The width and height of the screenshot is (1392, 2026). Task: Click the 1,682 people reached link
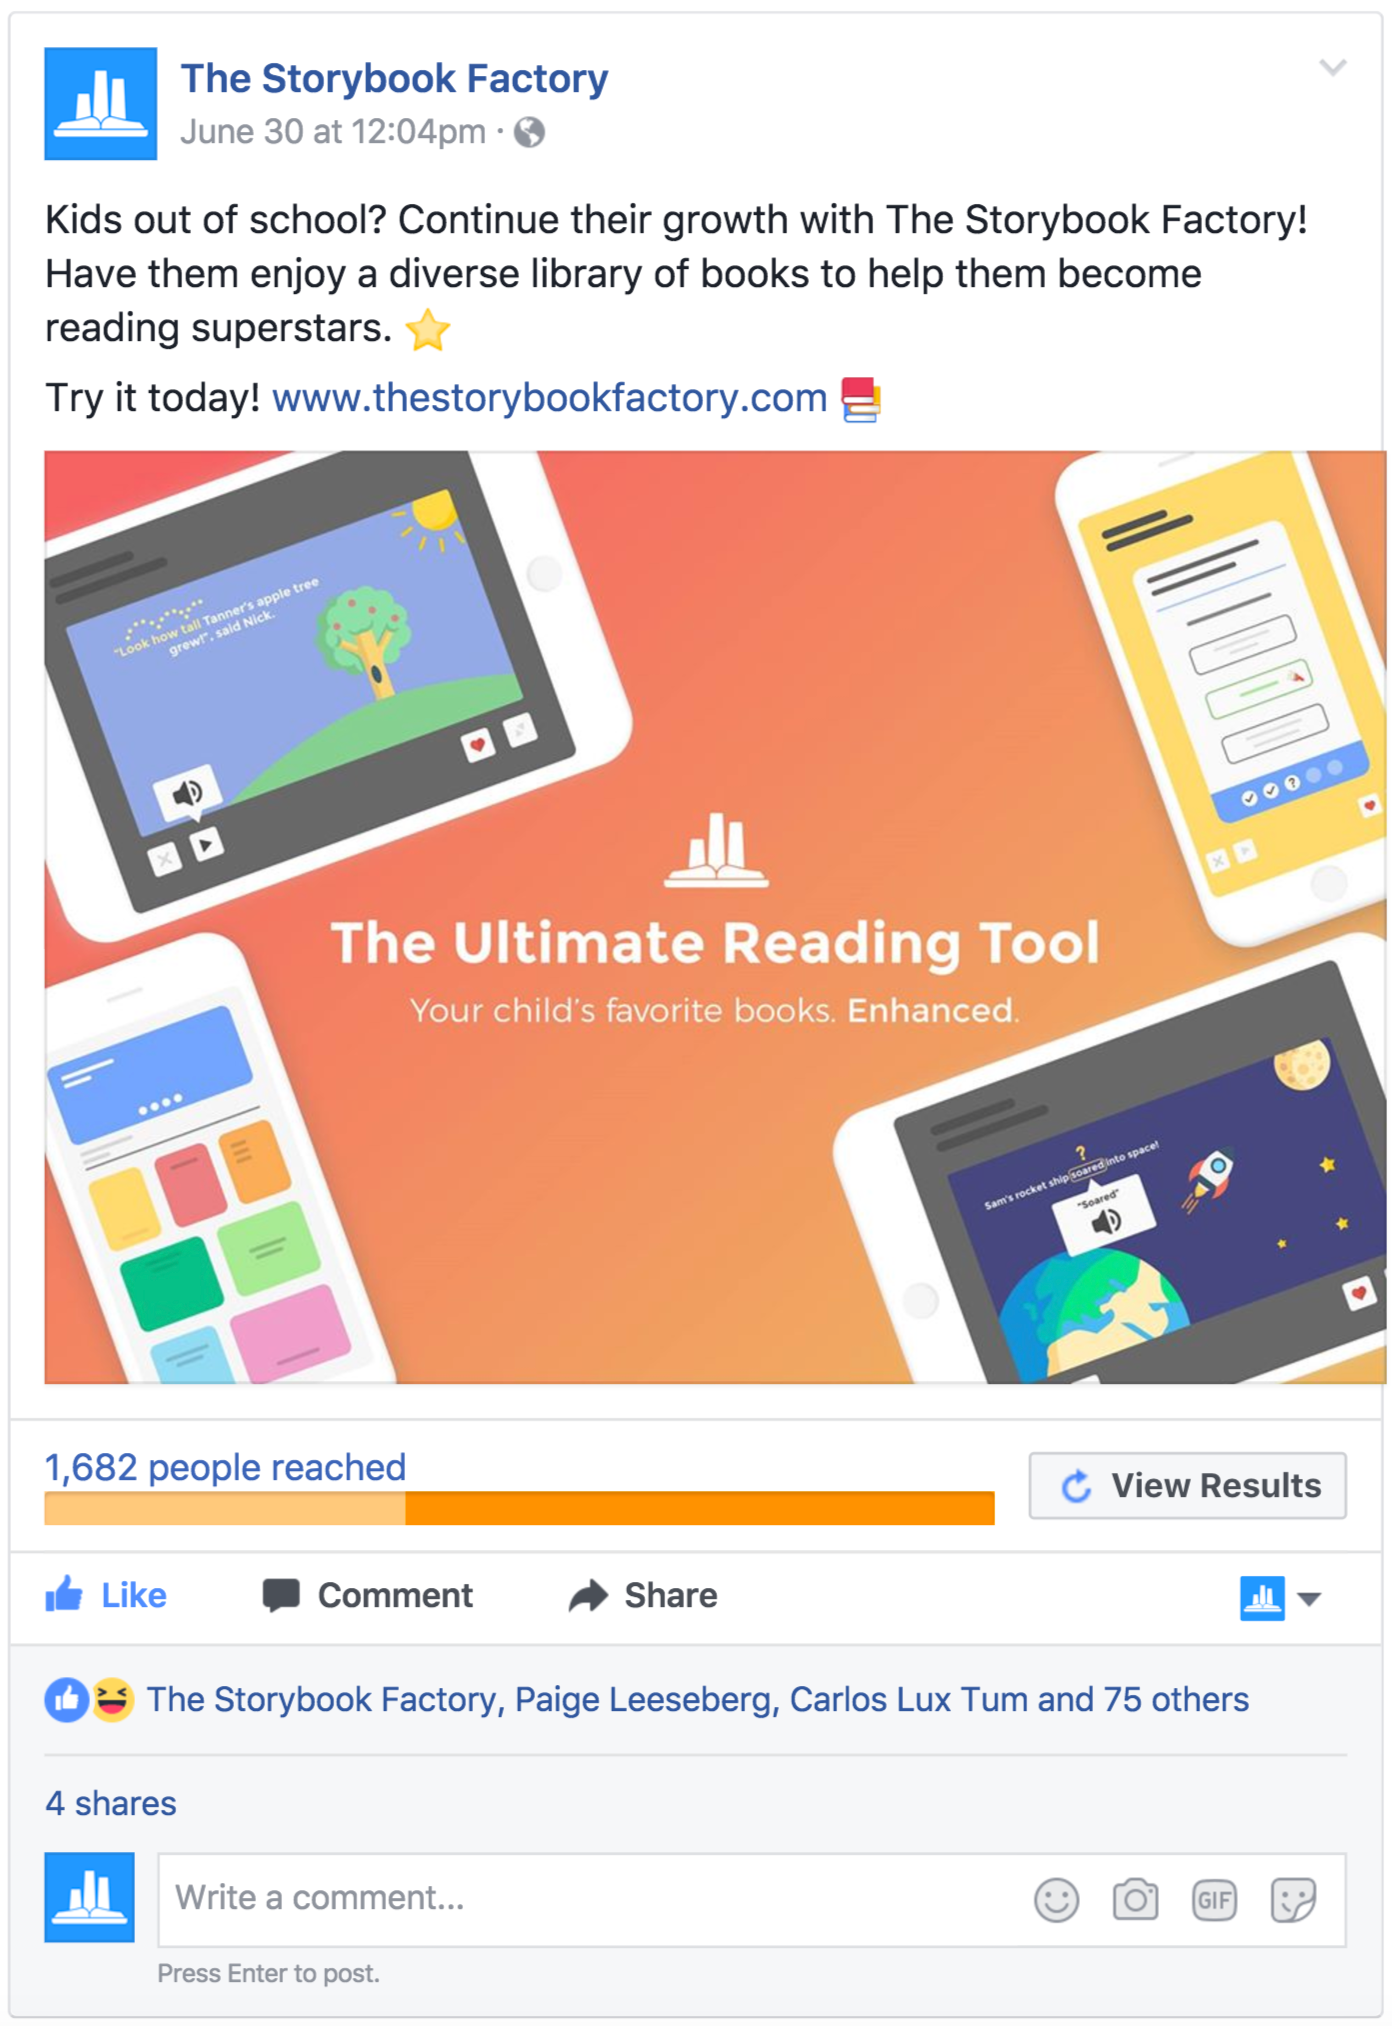click(225, 1467)
